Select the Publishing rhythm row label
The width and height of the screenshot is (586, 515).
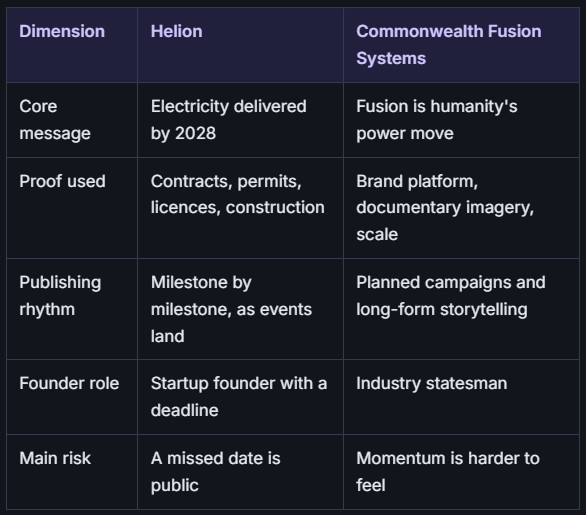click(x=72, y=309)
